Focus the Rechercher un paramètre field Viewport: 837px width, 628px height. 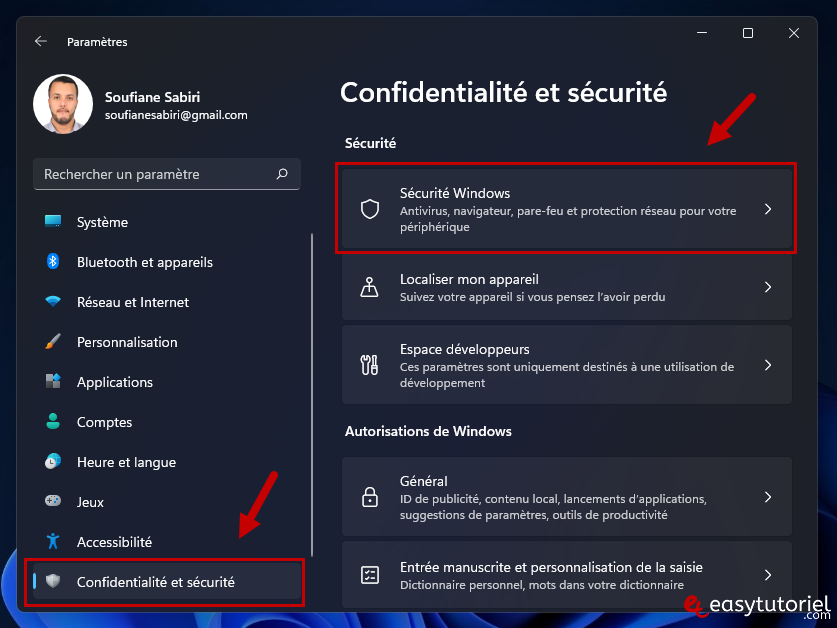coord(167,174)
